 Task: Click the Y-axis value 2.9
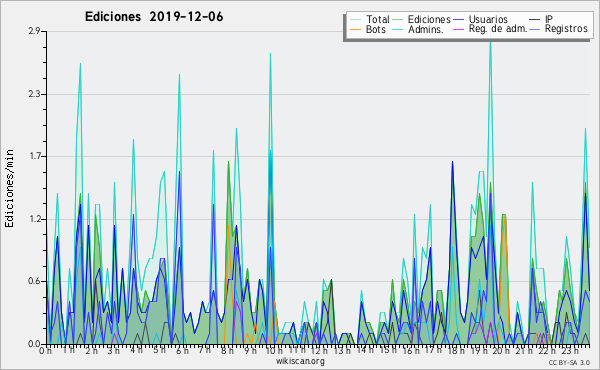(x=34, y=31)
